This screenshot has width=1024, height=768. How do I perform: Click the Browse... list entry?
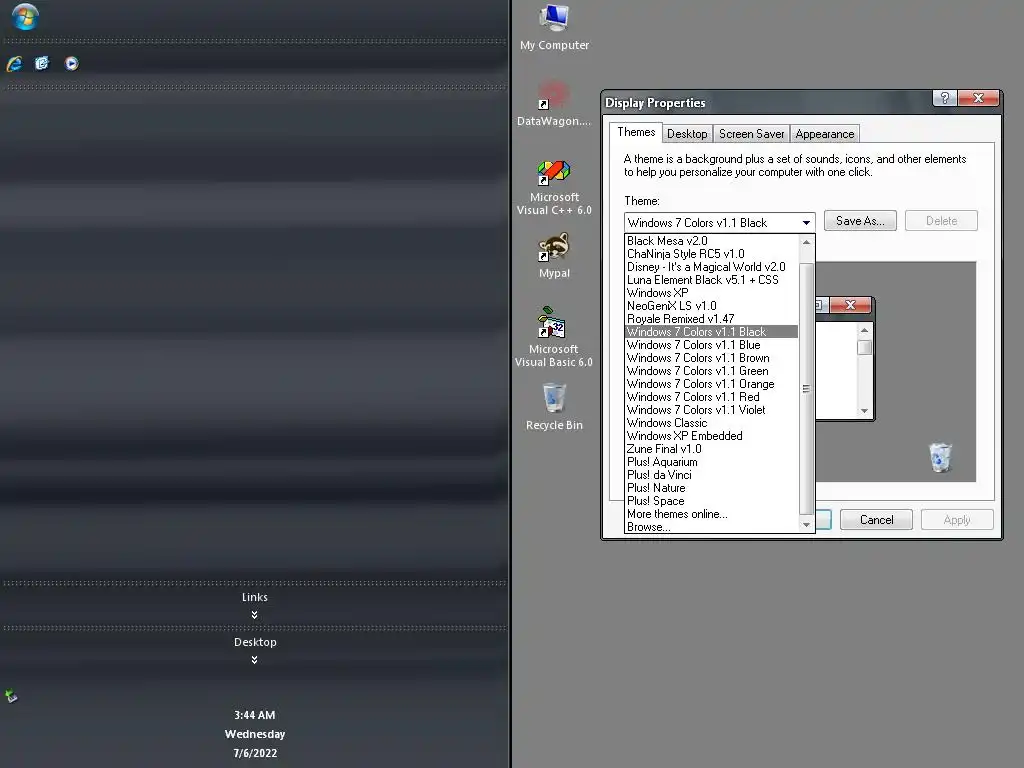coord(711,527)
